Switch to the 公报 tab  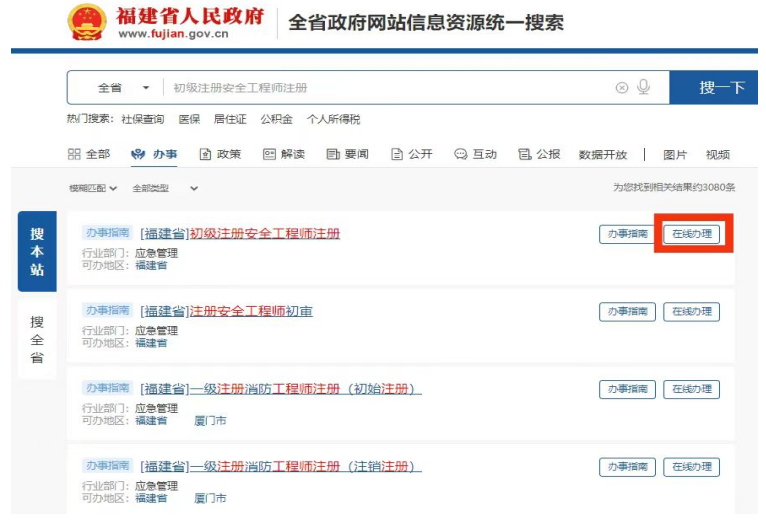[x=539, y=154]
